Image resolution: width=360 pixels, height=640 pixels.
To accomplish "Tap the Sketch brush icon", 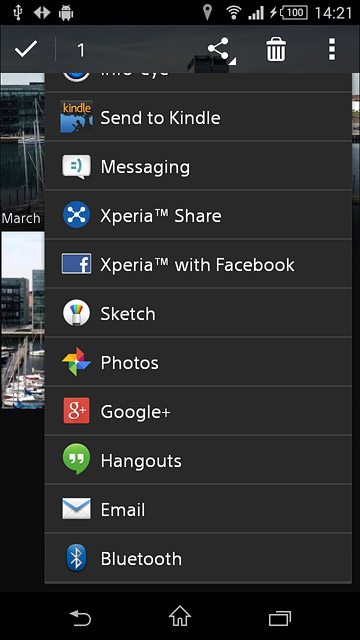I will tap(76, 313).
